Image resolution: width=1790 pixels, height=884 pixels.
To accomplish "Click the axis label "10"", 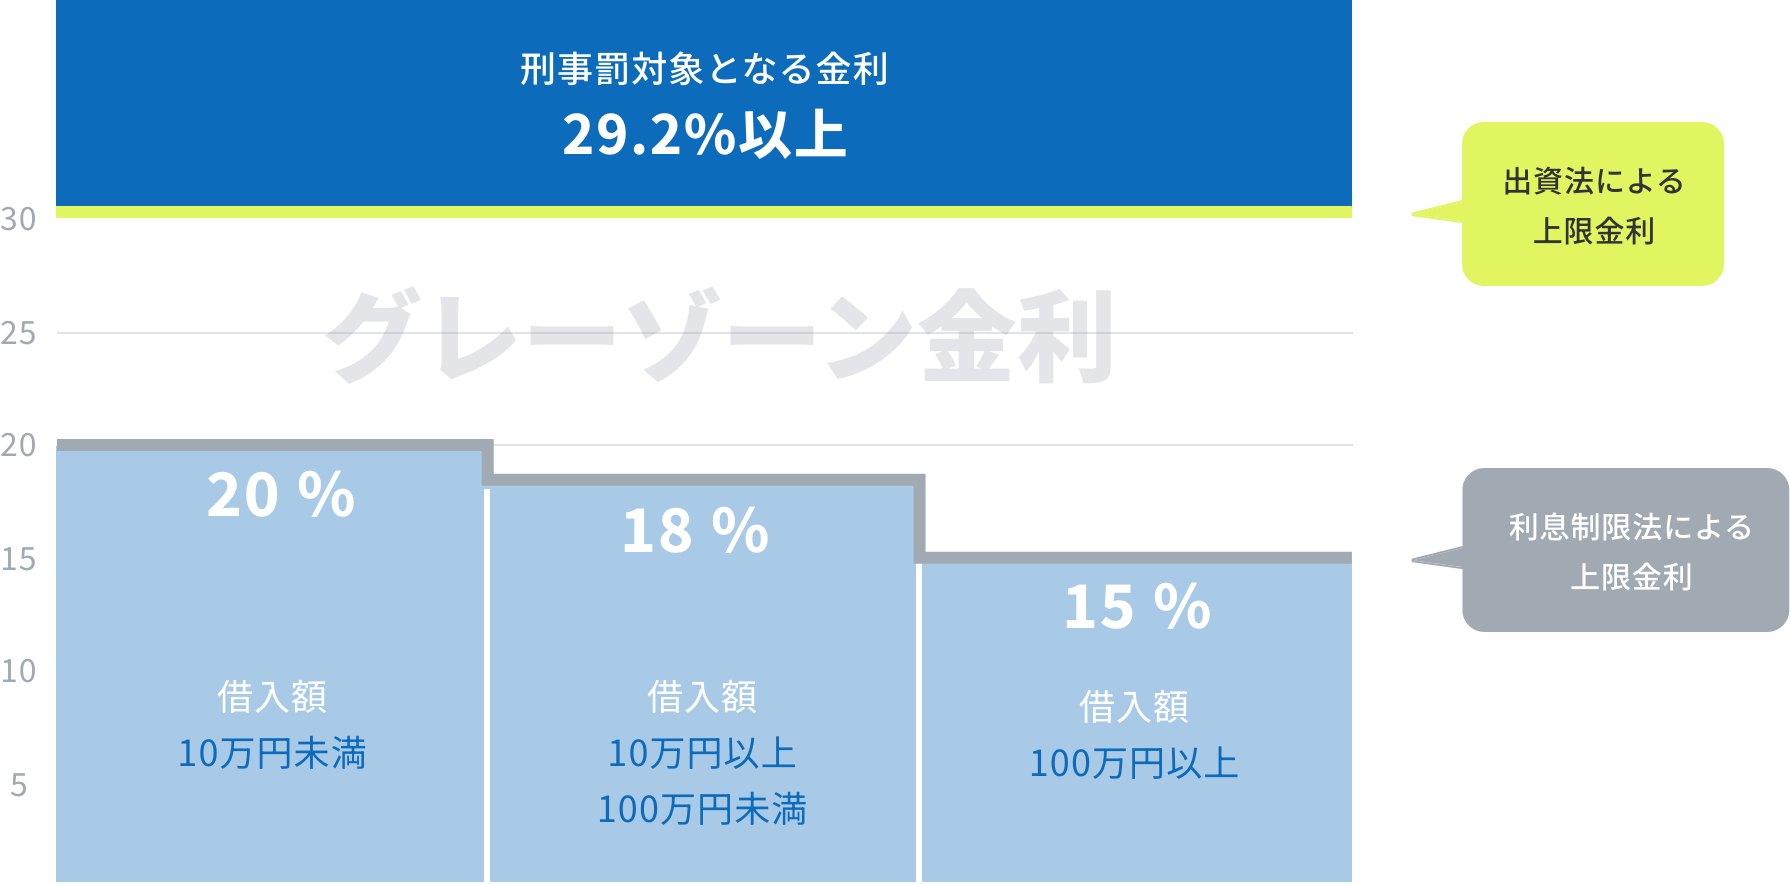I will click(x=18, y=671).
